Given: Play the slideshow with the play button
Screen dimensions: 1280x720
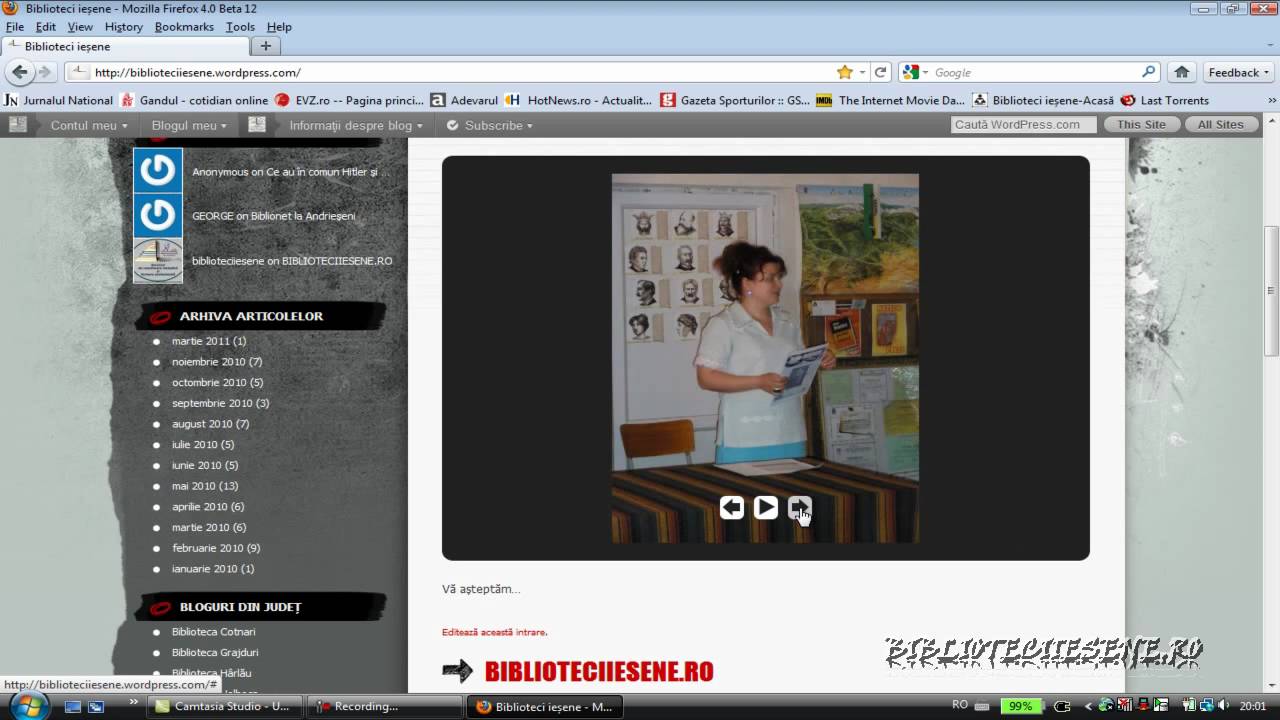Looking at the screenshot, I should pos(766,507).
